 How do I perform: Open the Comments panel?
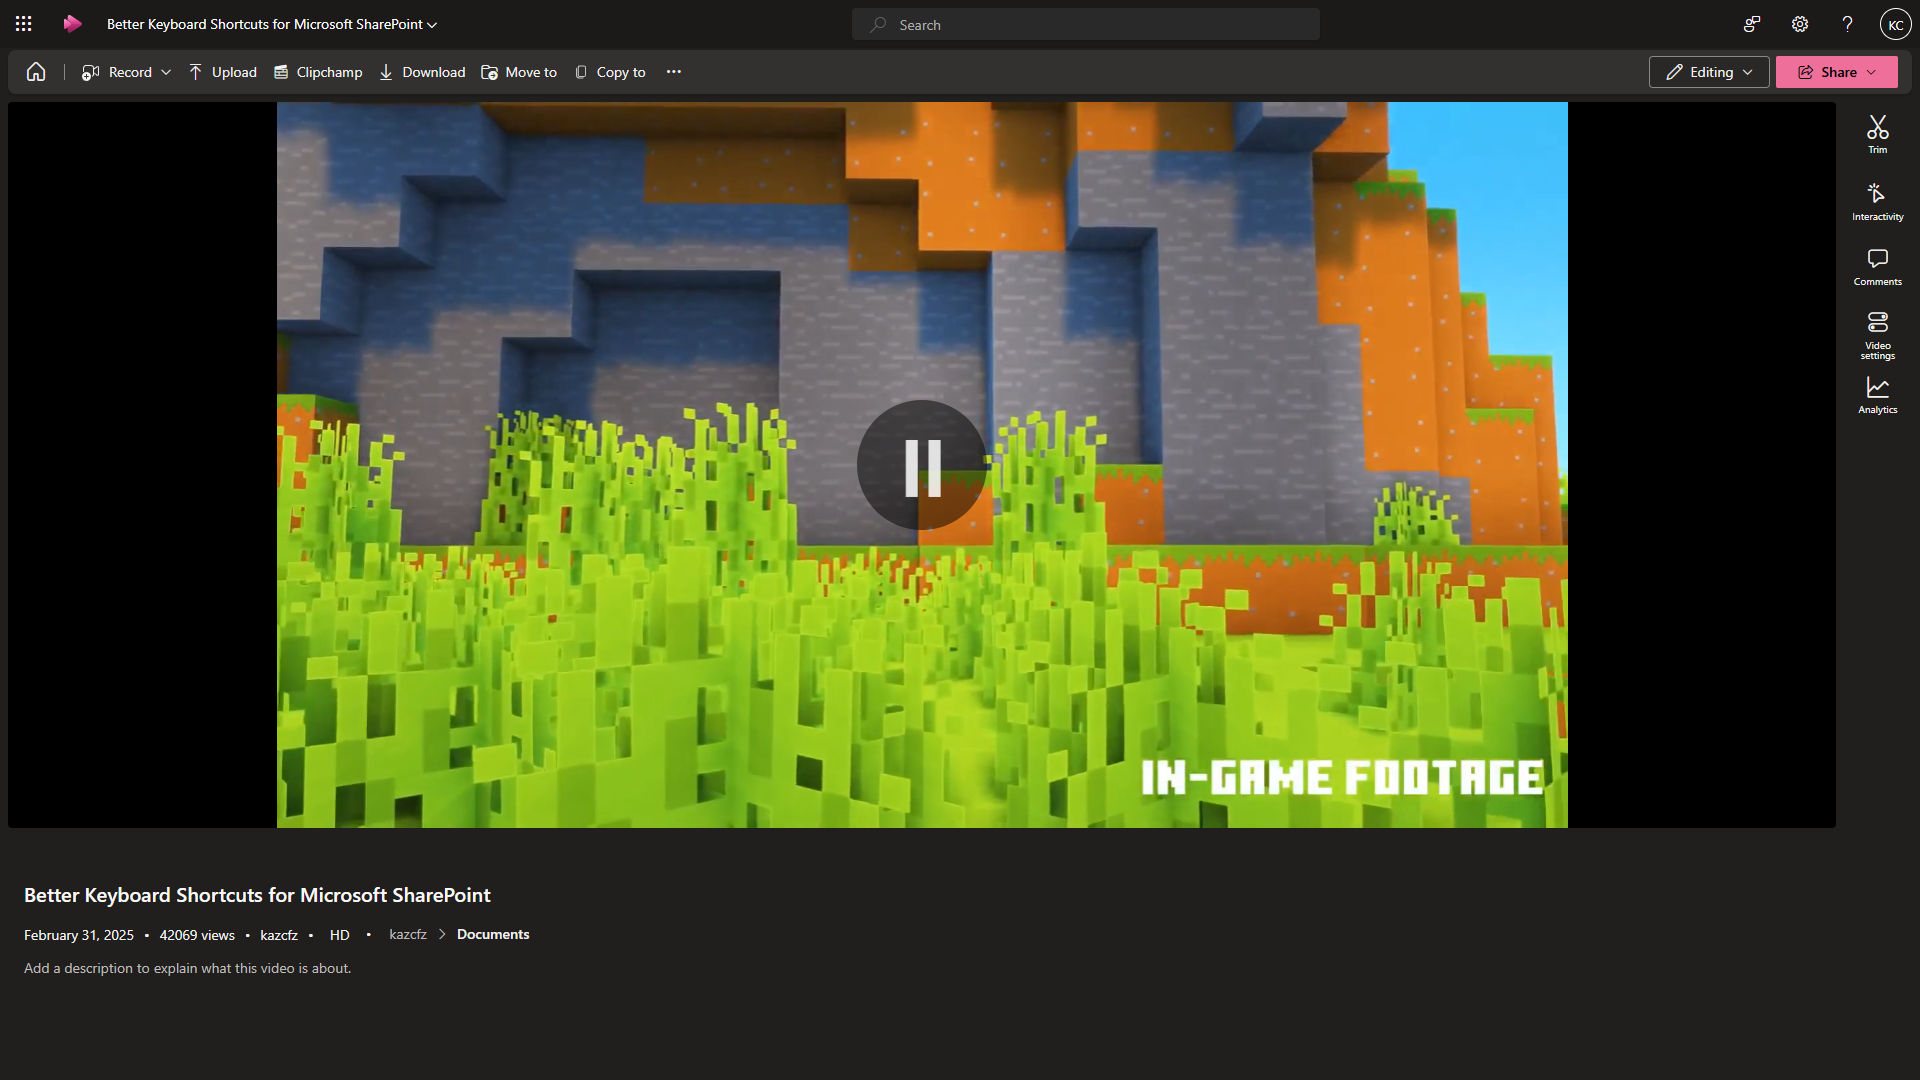point(1877,267)
